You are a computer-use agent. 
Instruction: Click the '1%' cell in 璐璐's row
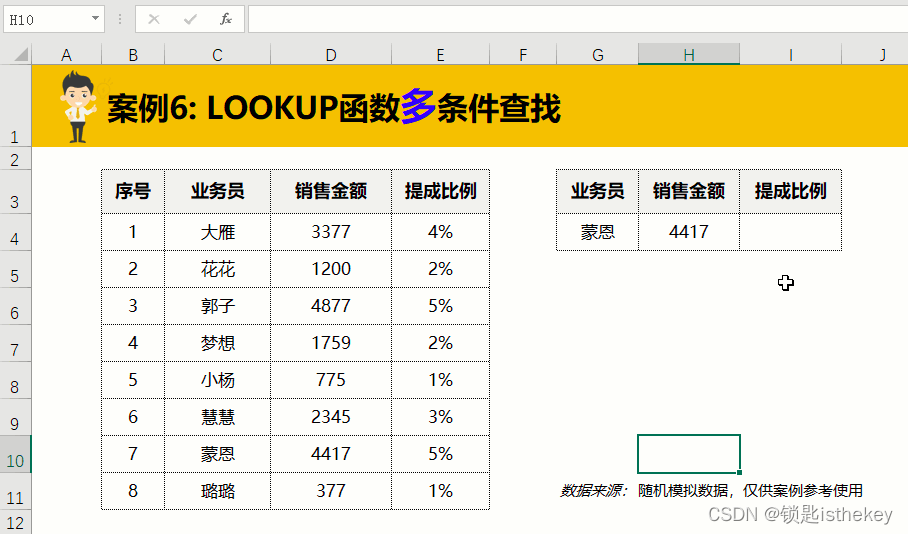[441, 491]
